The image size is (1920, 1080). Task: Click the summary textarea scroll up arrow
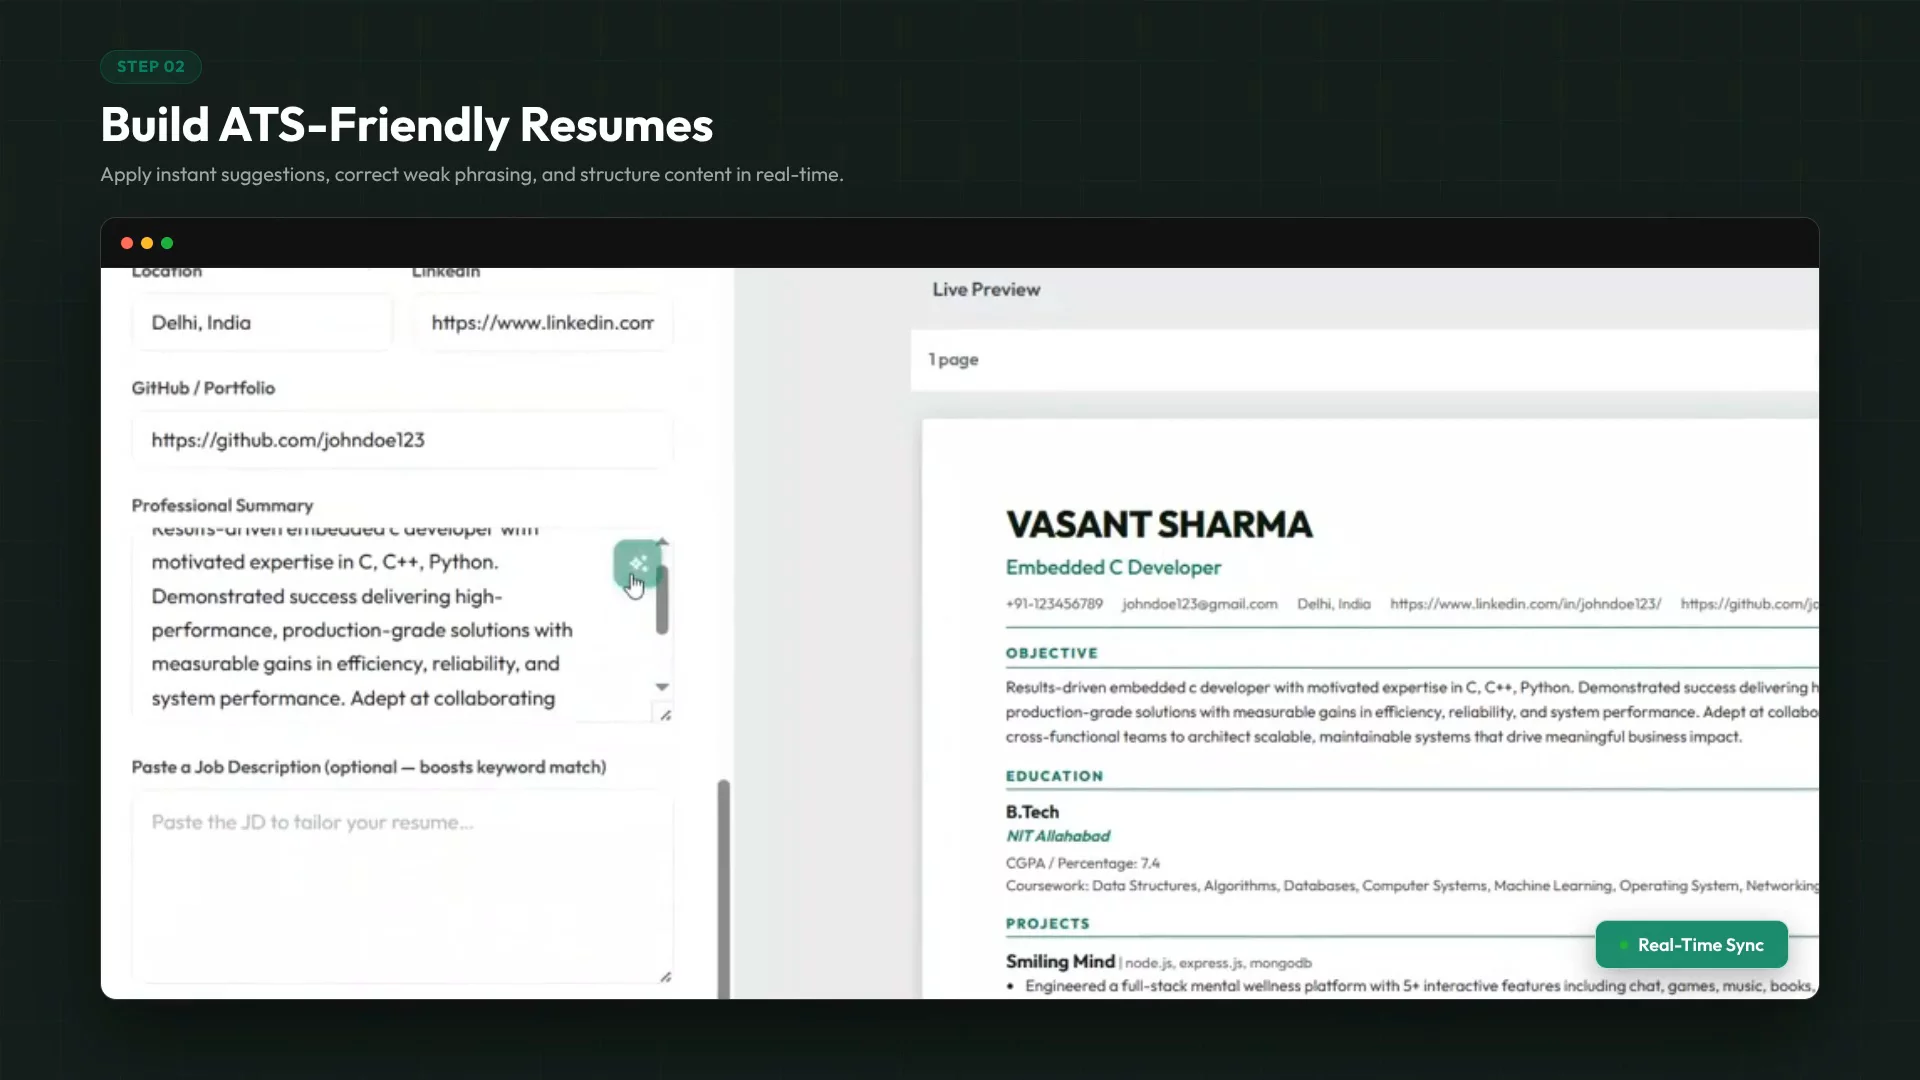[x=662, y=542]
